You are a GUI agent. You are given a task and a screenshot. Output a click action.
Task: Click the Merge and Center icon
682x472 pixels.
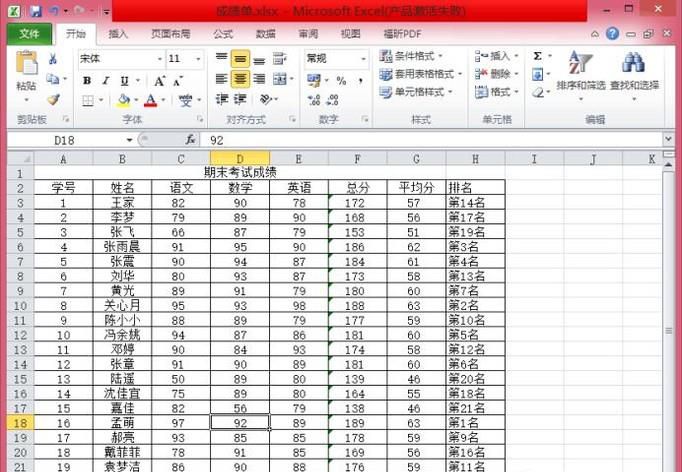280,79
